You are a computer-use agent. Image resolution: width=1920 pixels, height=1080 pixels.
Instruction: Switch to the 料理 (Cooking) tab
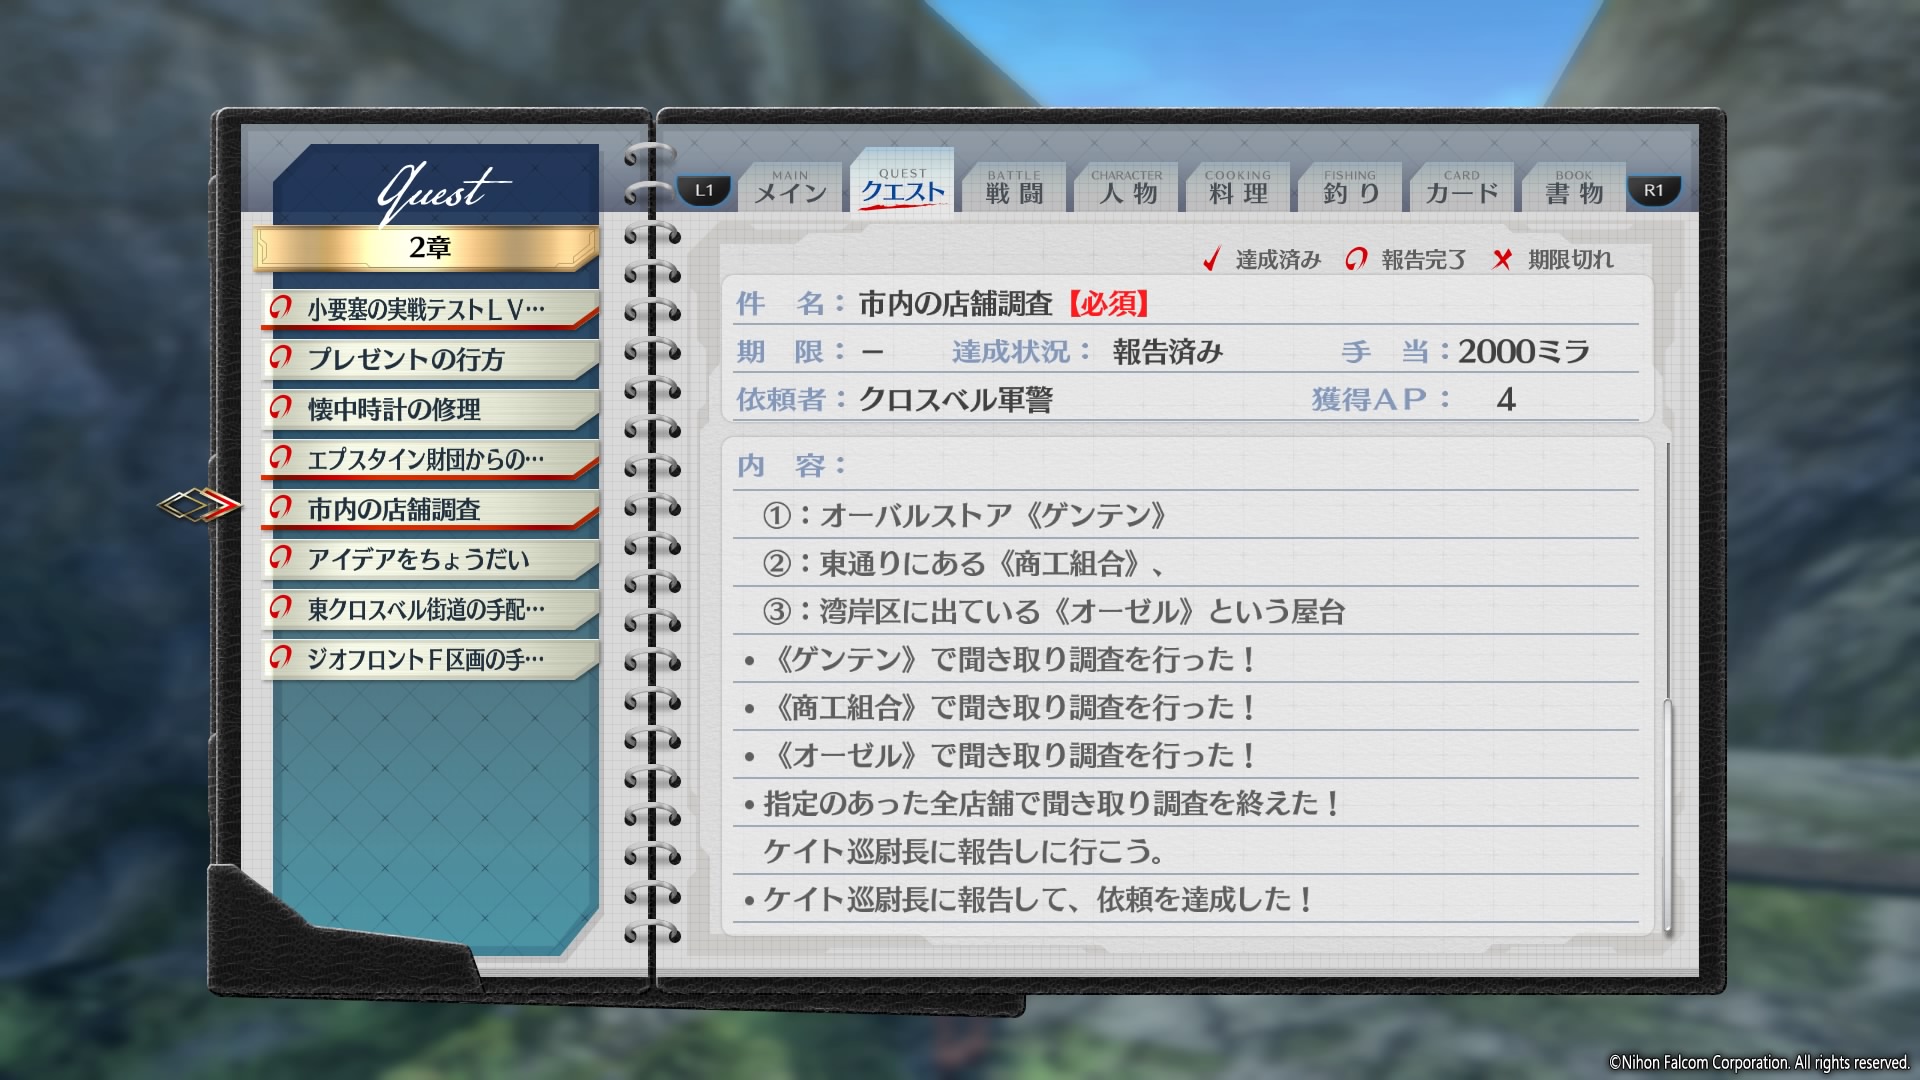pyautogui.click(x=1238, y=187)
